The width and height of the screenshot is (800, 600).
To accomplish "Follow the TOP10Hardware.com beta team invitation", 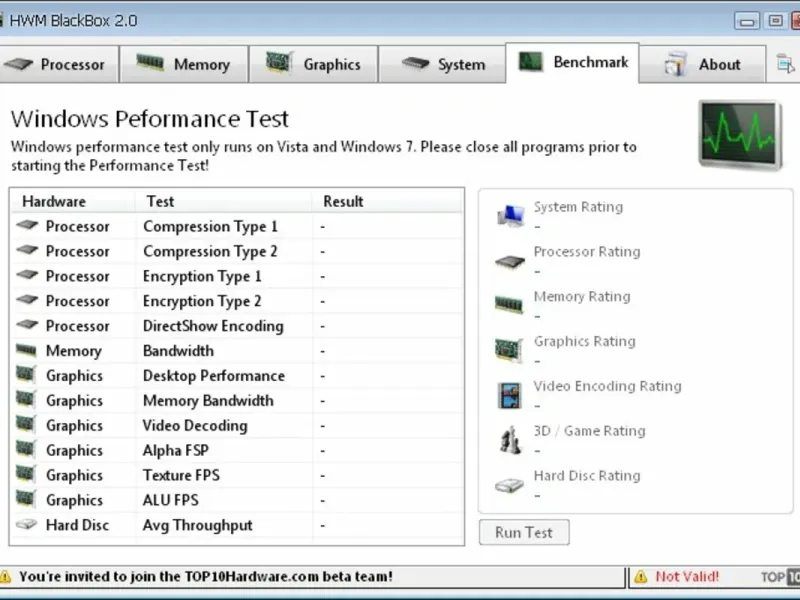I will coord(205,577).
